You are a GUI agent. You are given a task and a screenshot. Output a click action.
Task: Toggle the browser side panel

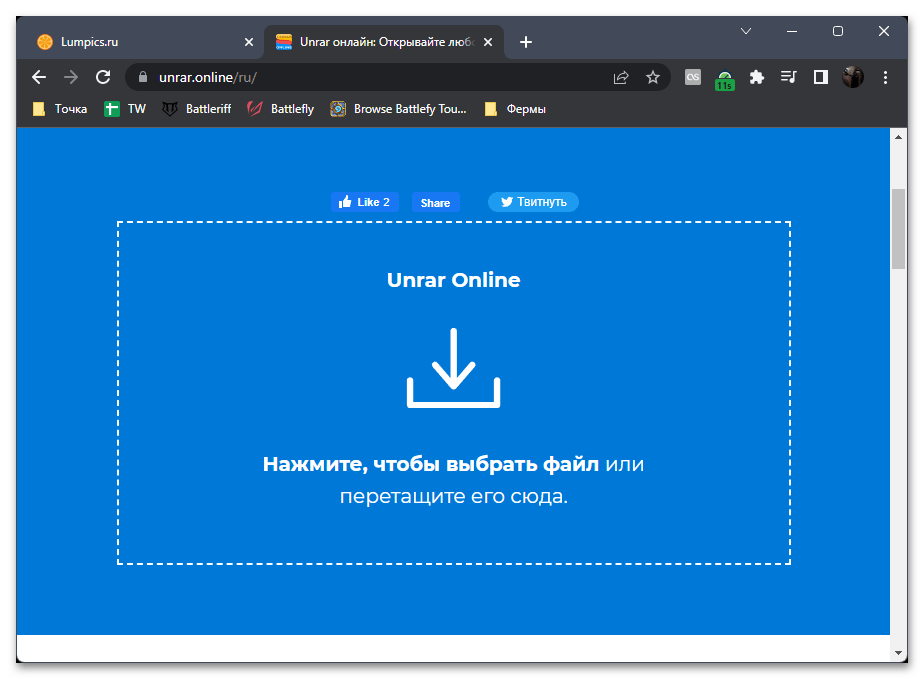821,77
